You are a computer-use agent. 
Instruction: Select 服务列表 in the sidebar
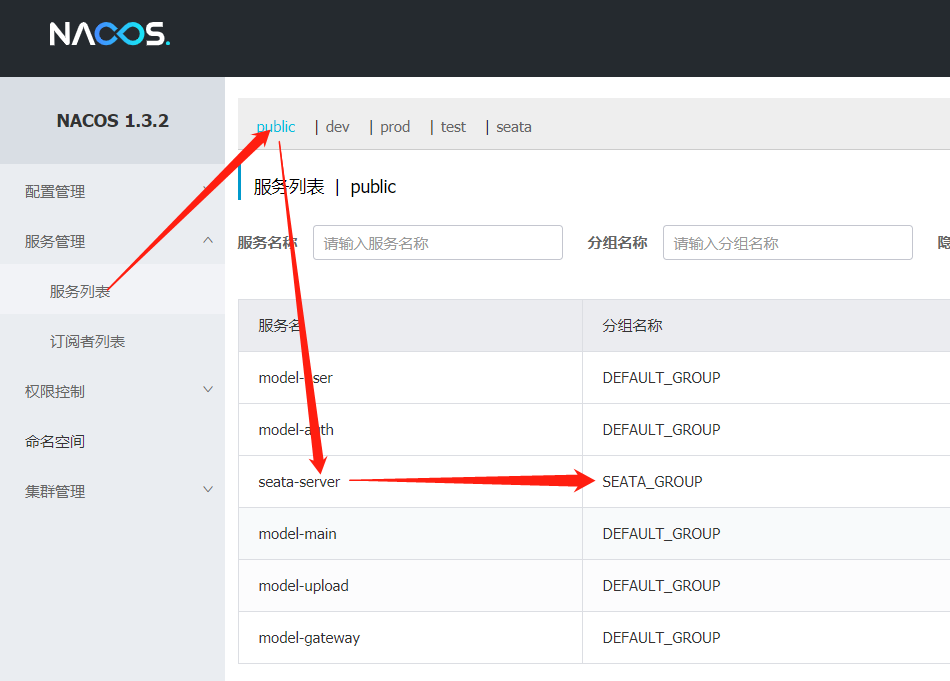pyautogui.click(x=80, y=291)
